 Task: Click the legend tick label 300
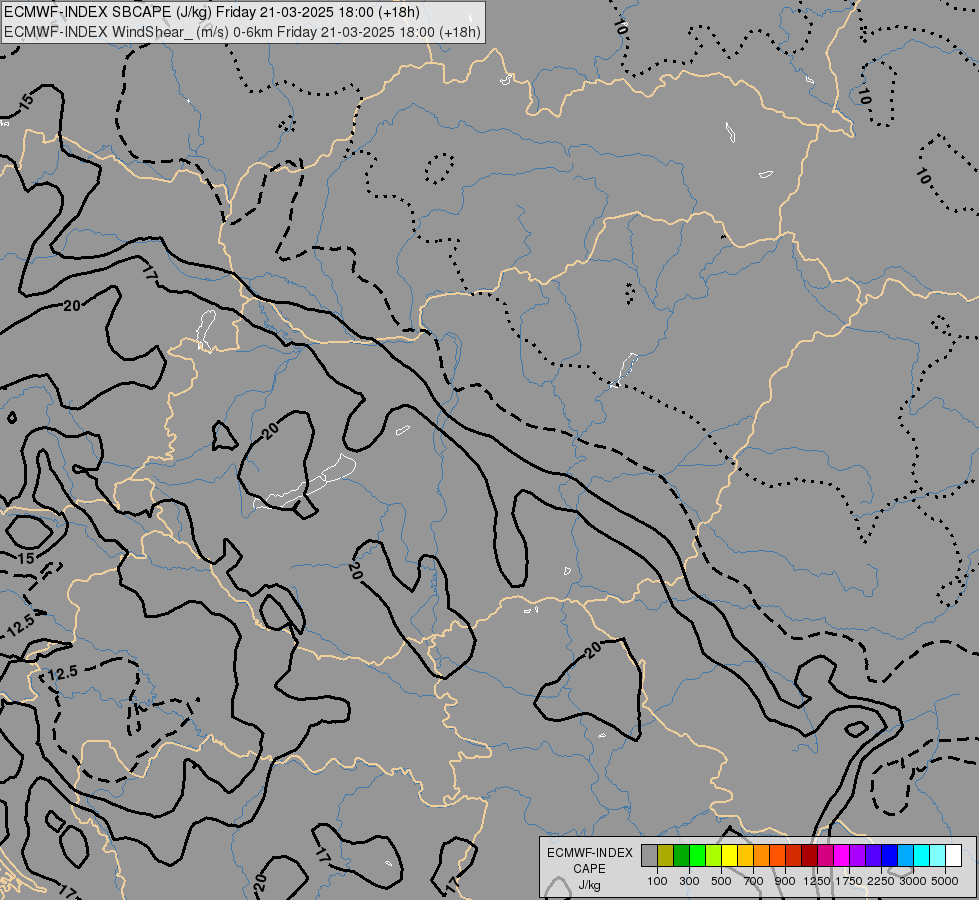(689, 881)
